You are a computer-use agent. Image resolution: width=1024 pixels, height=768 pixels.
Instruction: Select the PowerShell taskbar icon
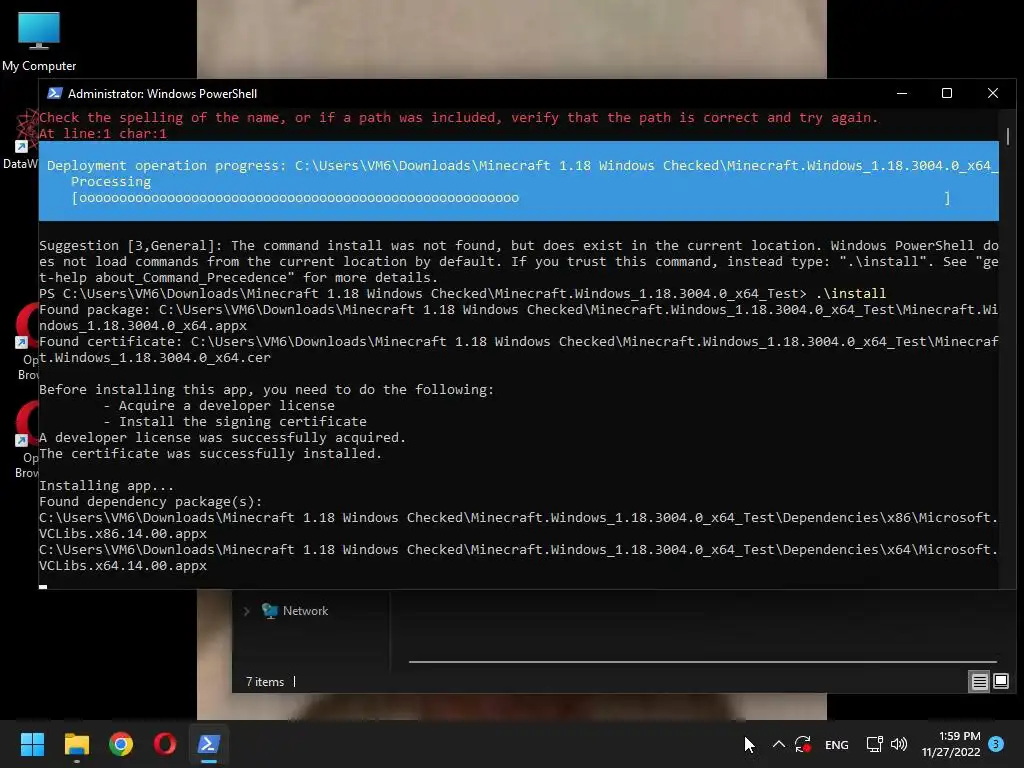tap(208, 744)
